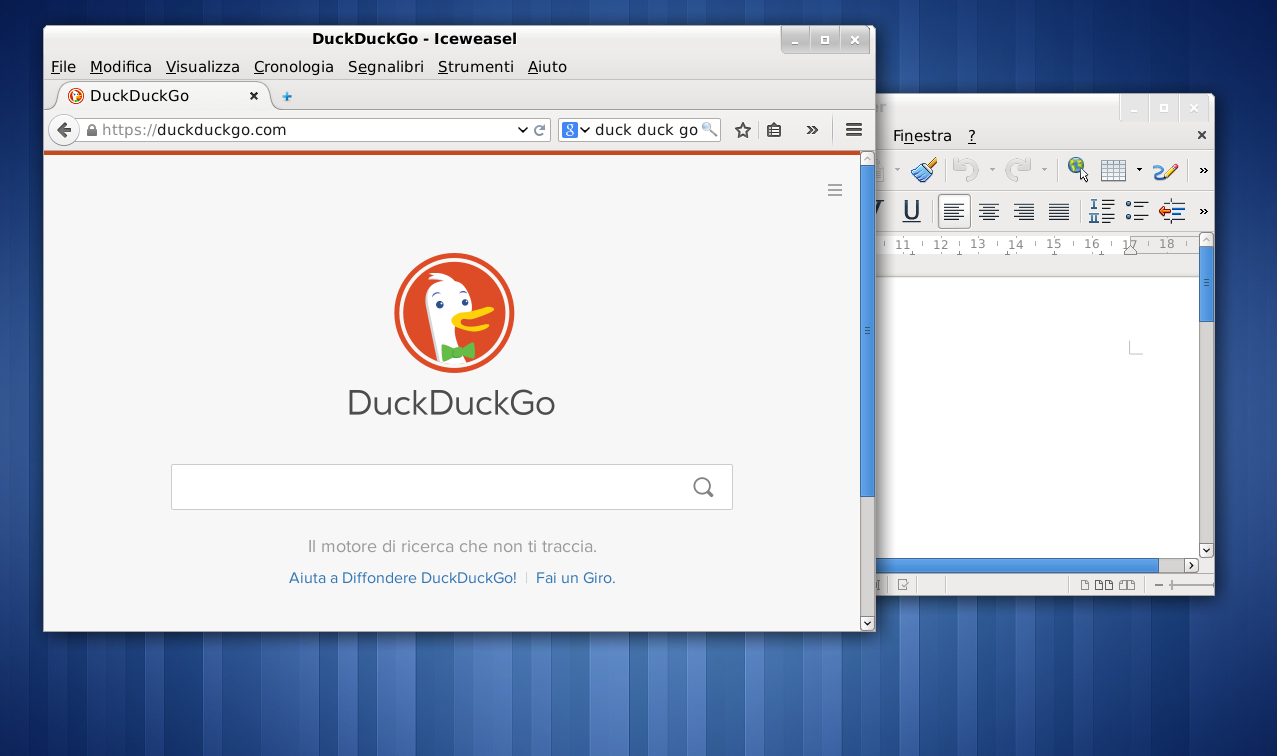Select book view icon in Writer status bar
Image resolution: width=1277 pixels, height=756 pixels.
pyautogui.click(x=1127, y=585)
